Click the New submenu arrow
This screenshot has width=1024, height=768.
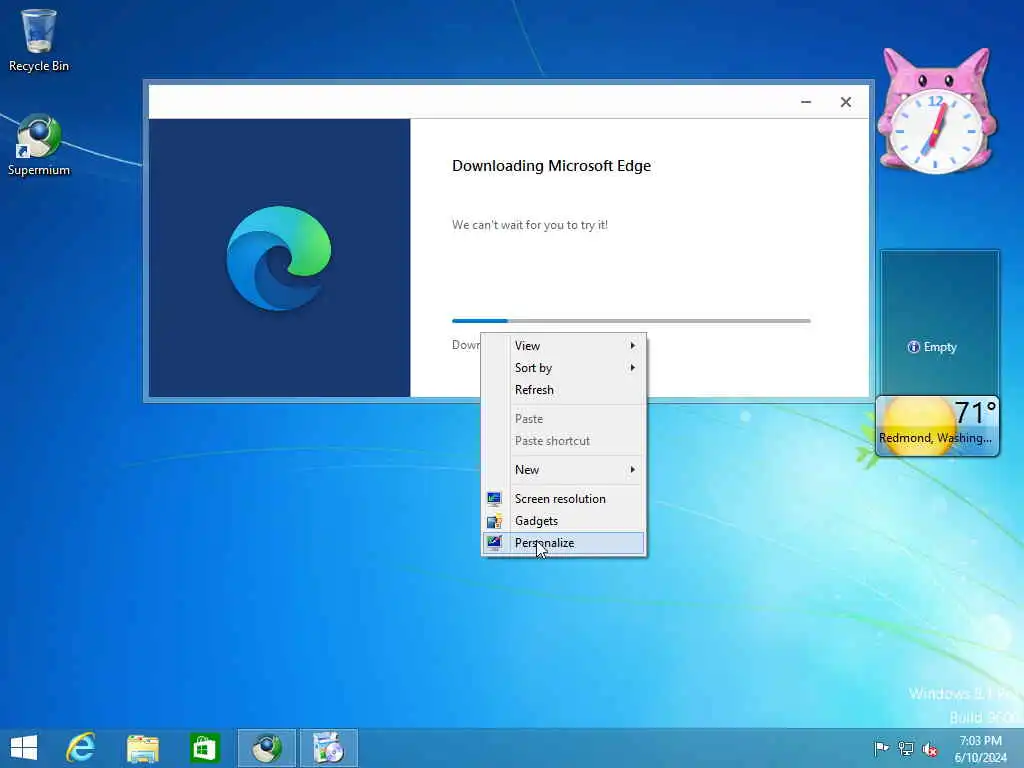(x=632, y=470)
